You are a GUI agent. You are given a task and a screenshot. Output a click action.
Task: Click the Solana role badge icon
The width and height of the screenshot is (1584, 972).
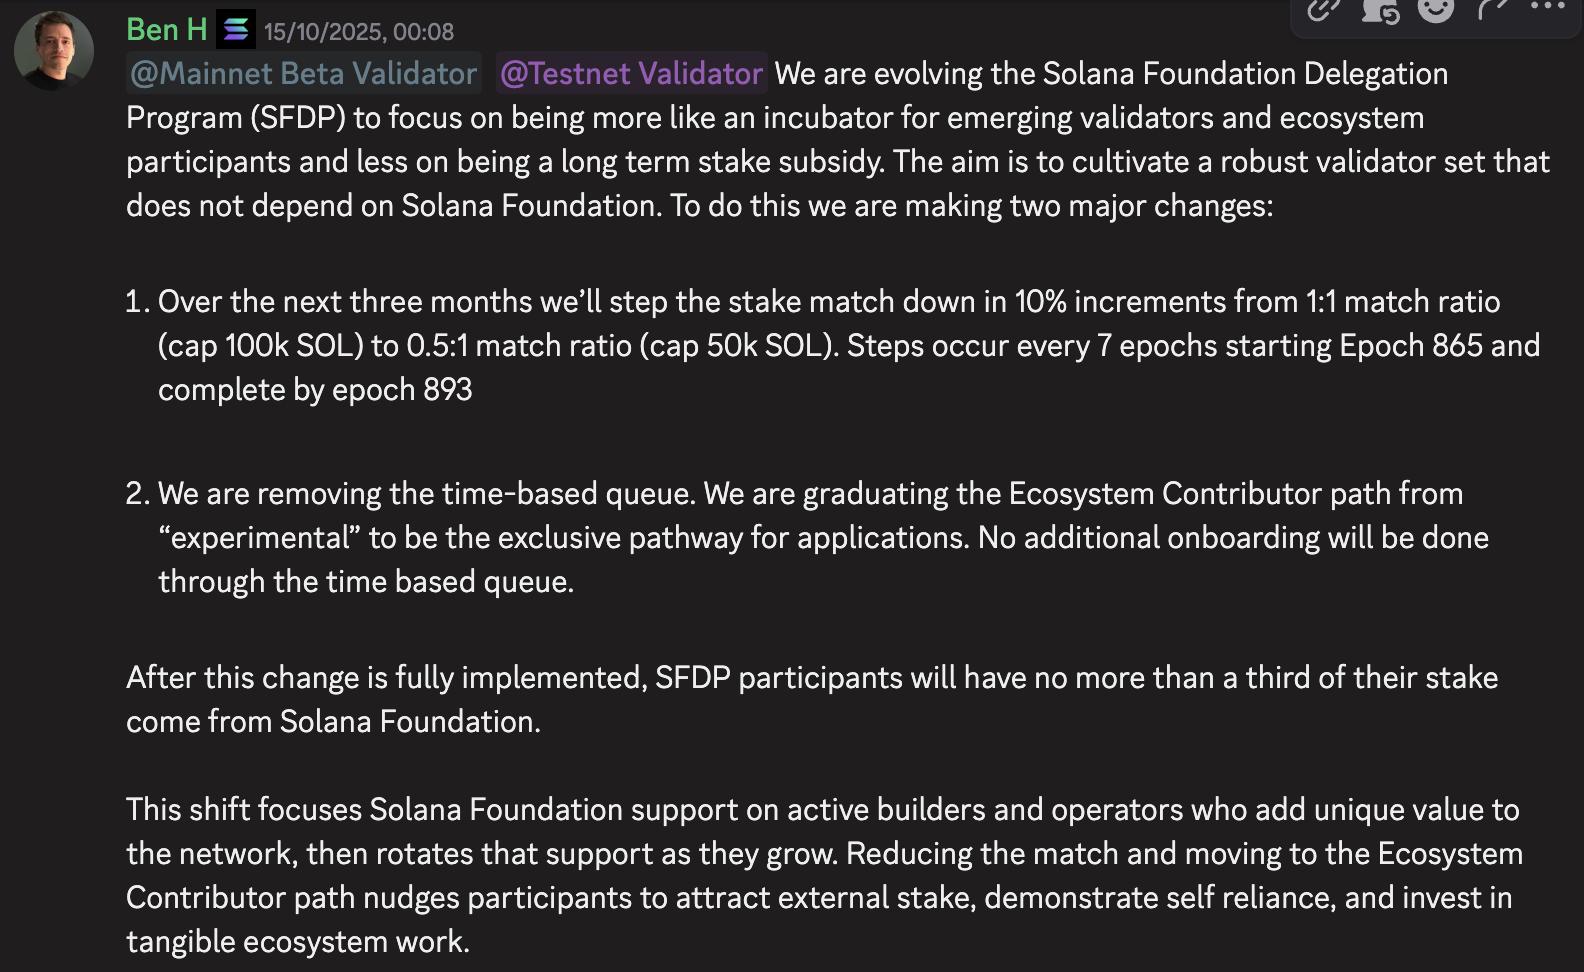coord(236,30)
